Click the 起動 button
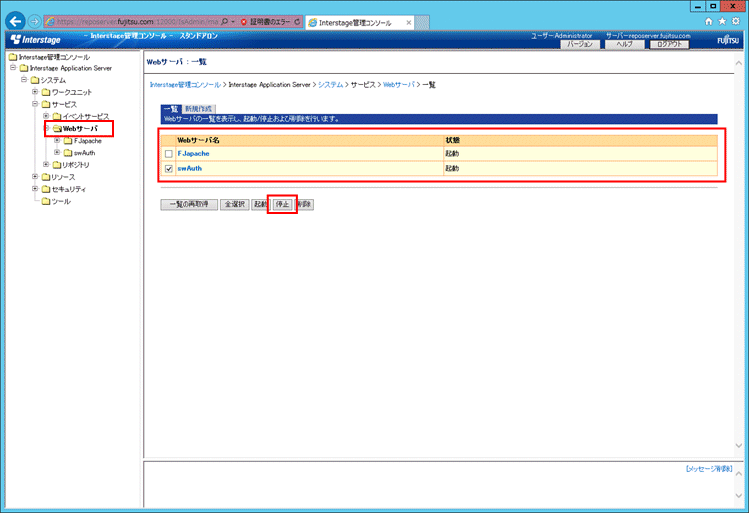749x513 pixels. (x=259, y=204)
